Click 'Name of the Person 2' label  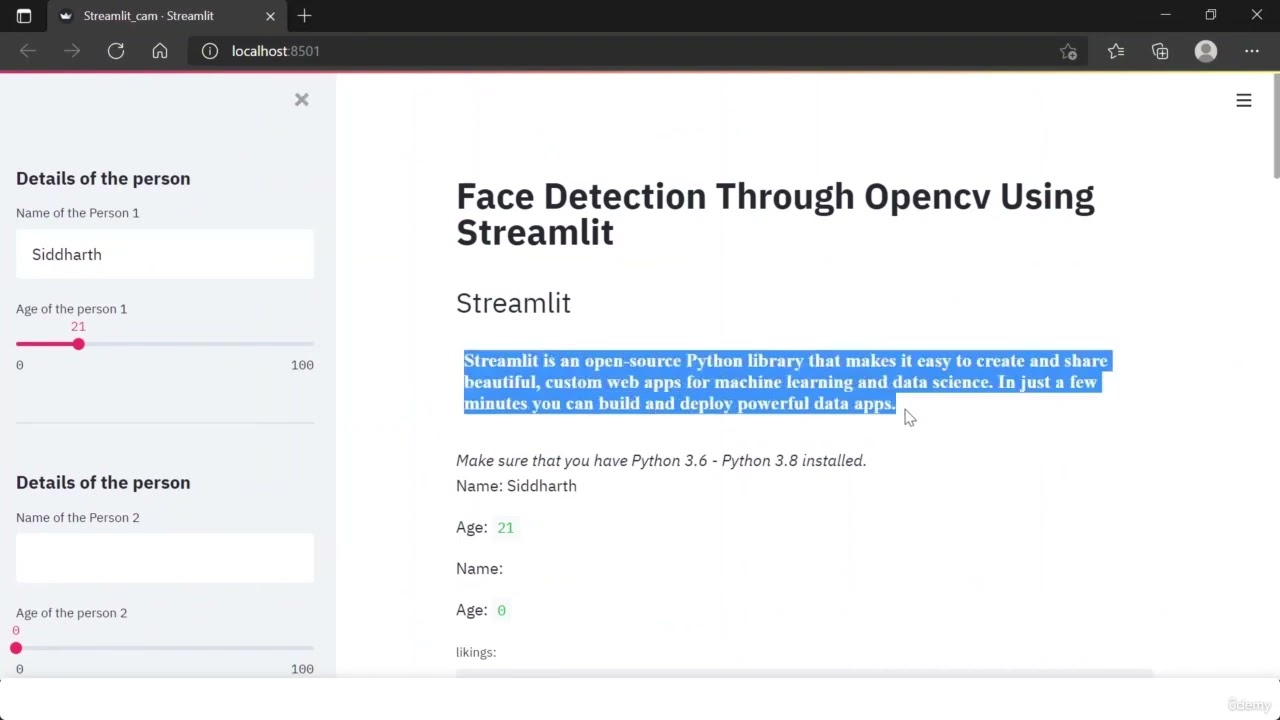[x=77, y=517]
